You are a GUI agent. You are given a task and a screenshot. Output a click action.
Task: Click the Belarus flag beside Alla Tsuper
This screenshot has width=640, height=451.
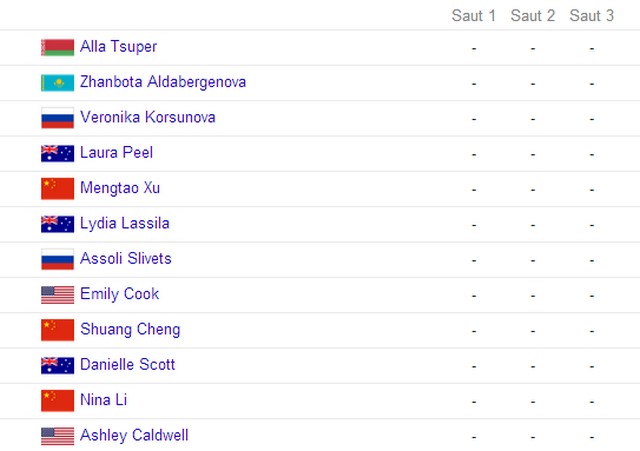pos(58,47)
